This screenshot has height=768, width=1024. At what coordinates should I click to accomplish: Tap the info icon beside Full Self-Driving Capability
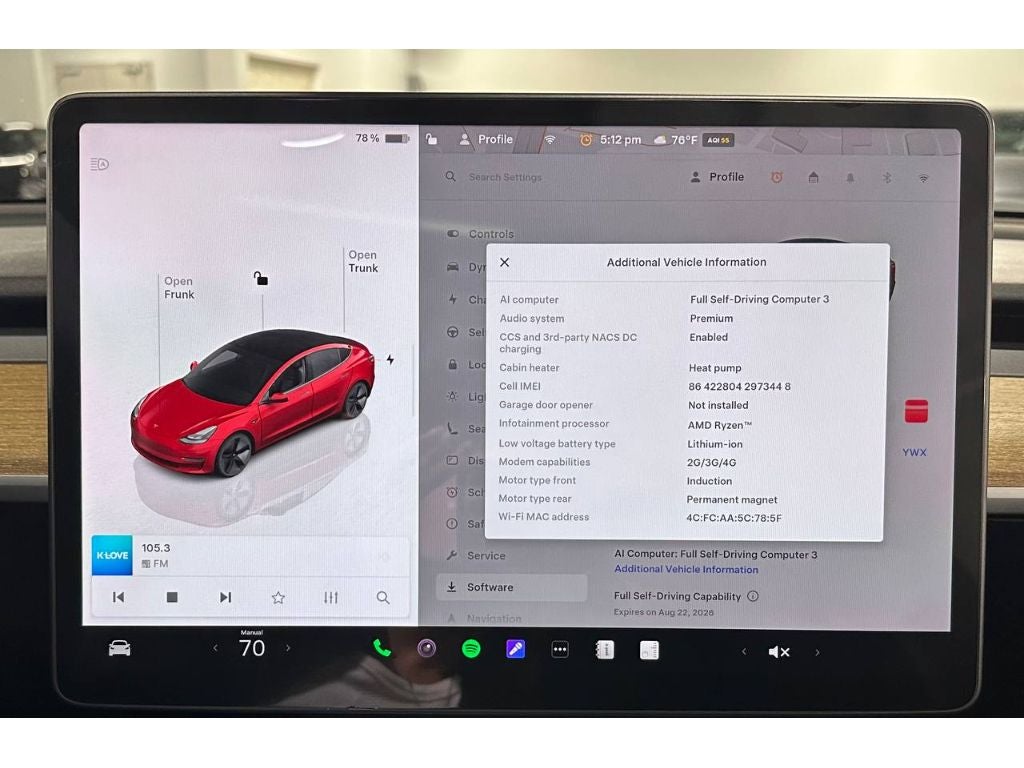[753, 596]
